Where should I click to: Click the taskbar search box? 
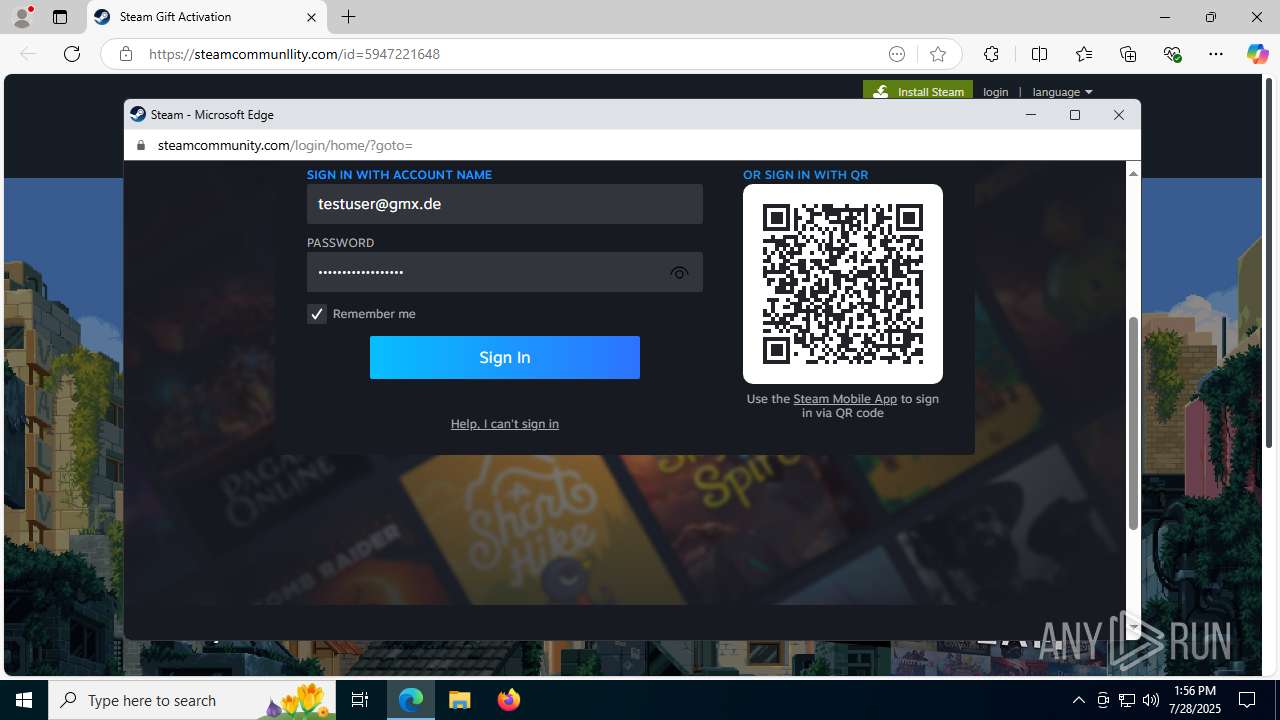coord(194,700)
